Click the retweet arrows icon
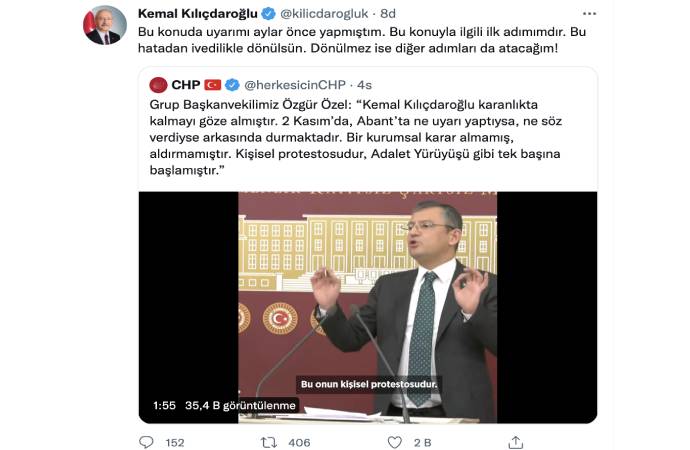The height and width of the screenshot is (450, 690). click(x=268, y=442)
